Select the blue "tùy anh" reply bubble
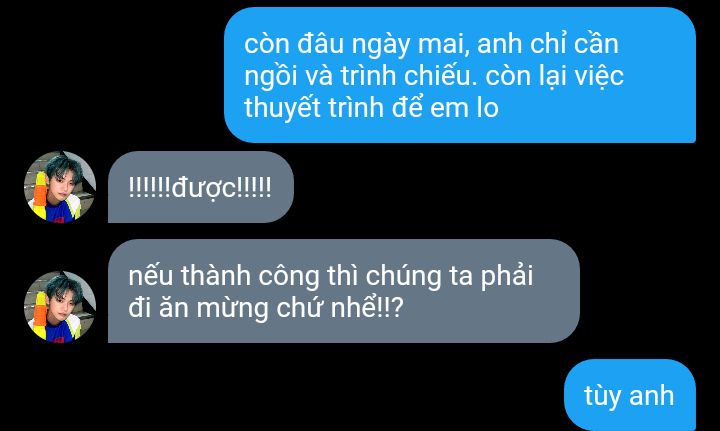This screenshot has height=431, width=720. tap(630, 395)
